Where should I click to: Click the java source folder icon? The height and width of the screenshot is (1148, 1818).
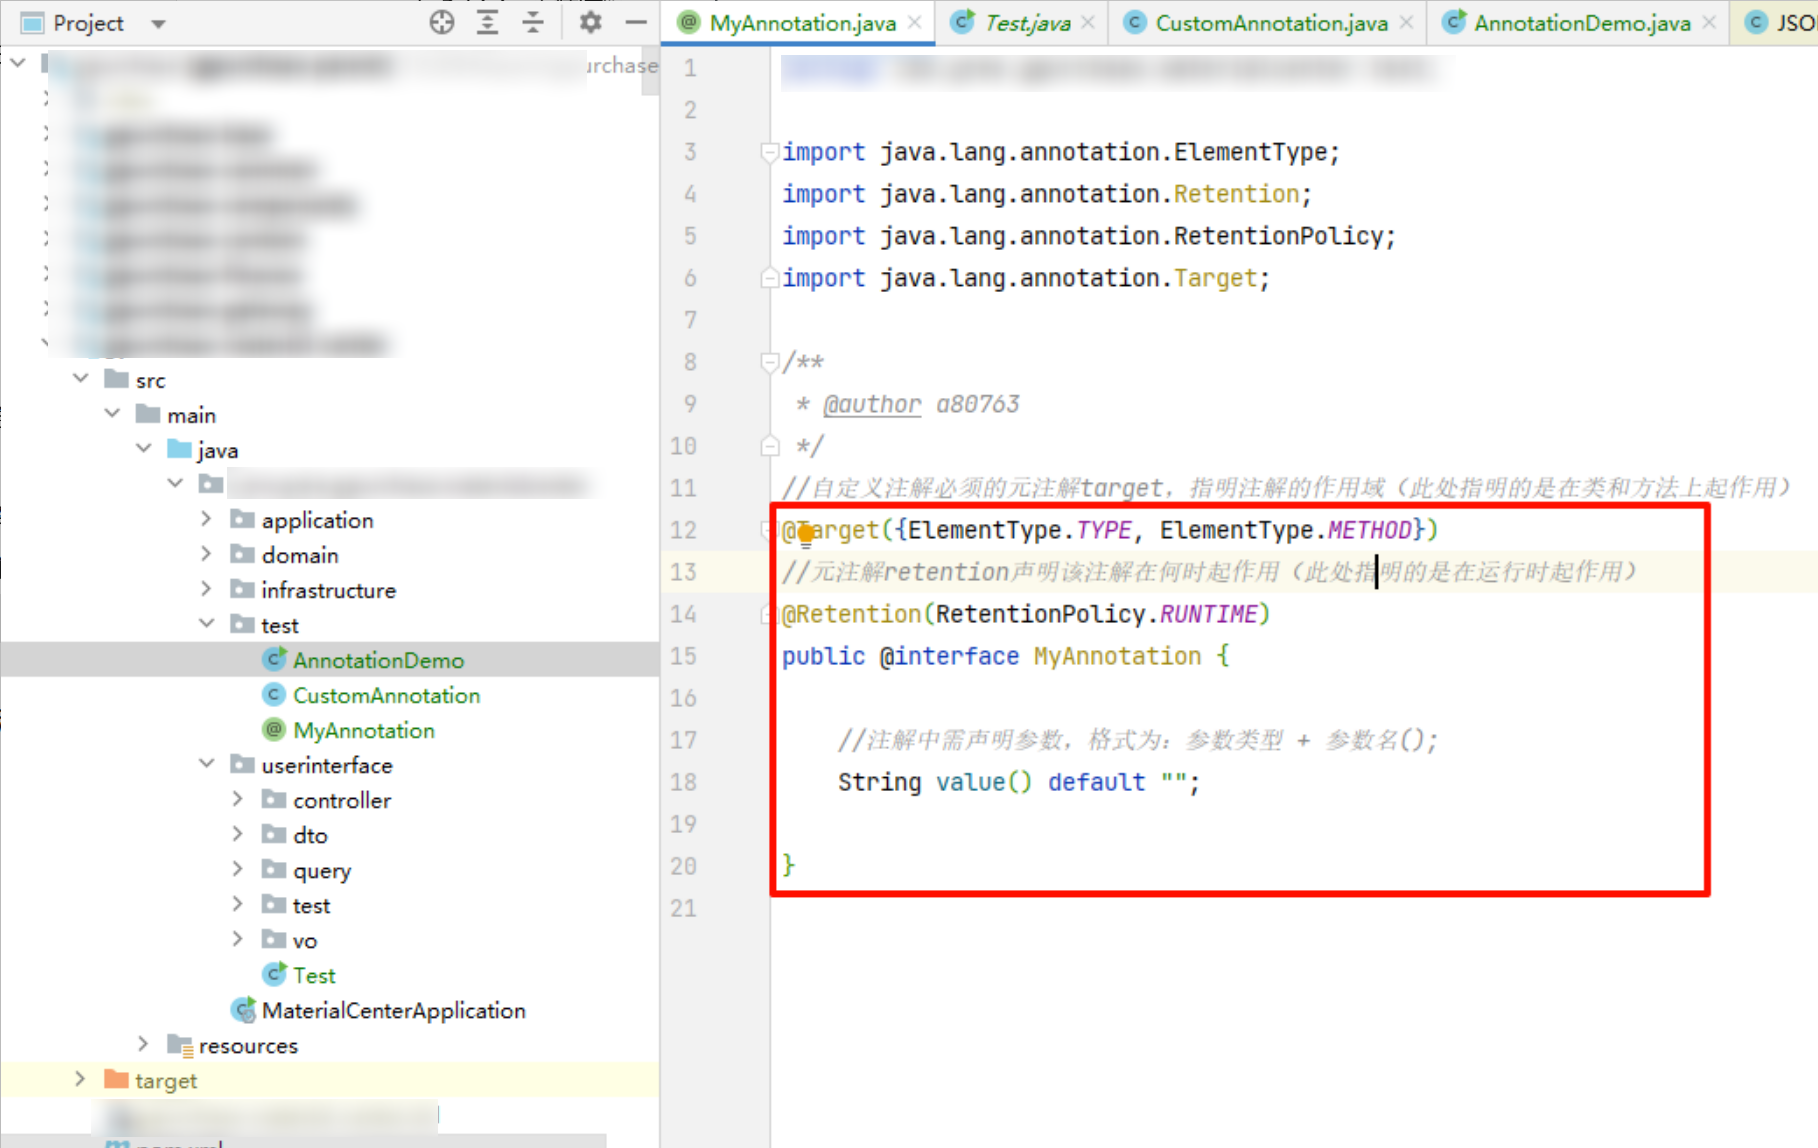[x=180, y=449]
